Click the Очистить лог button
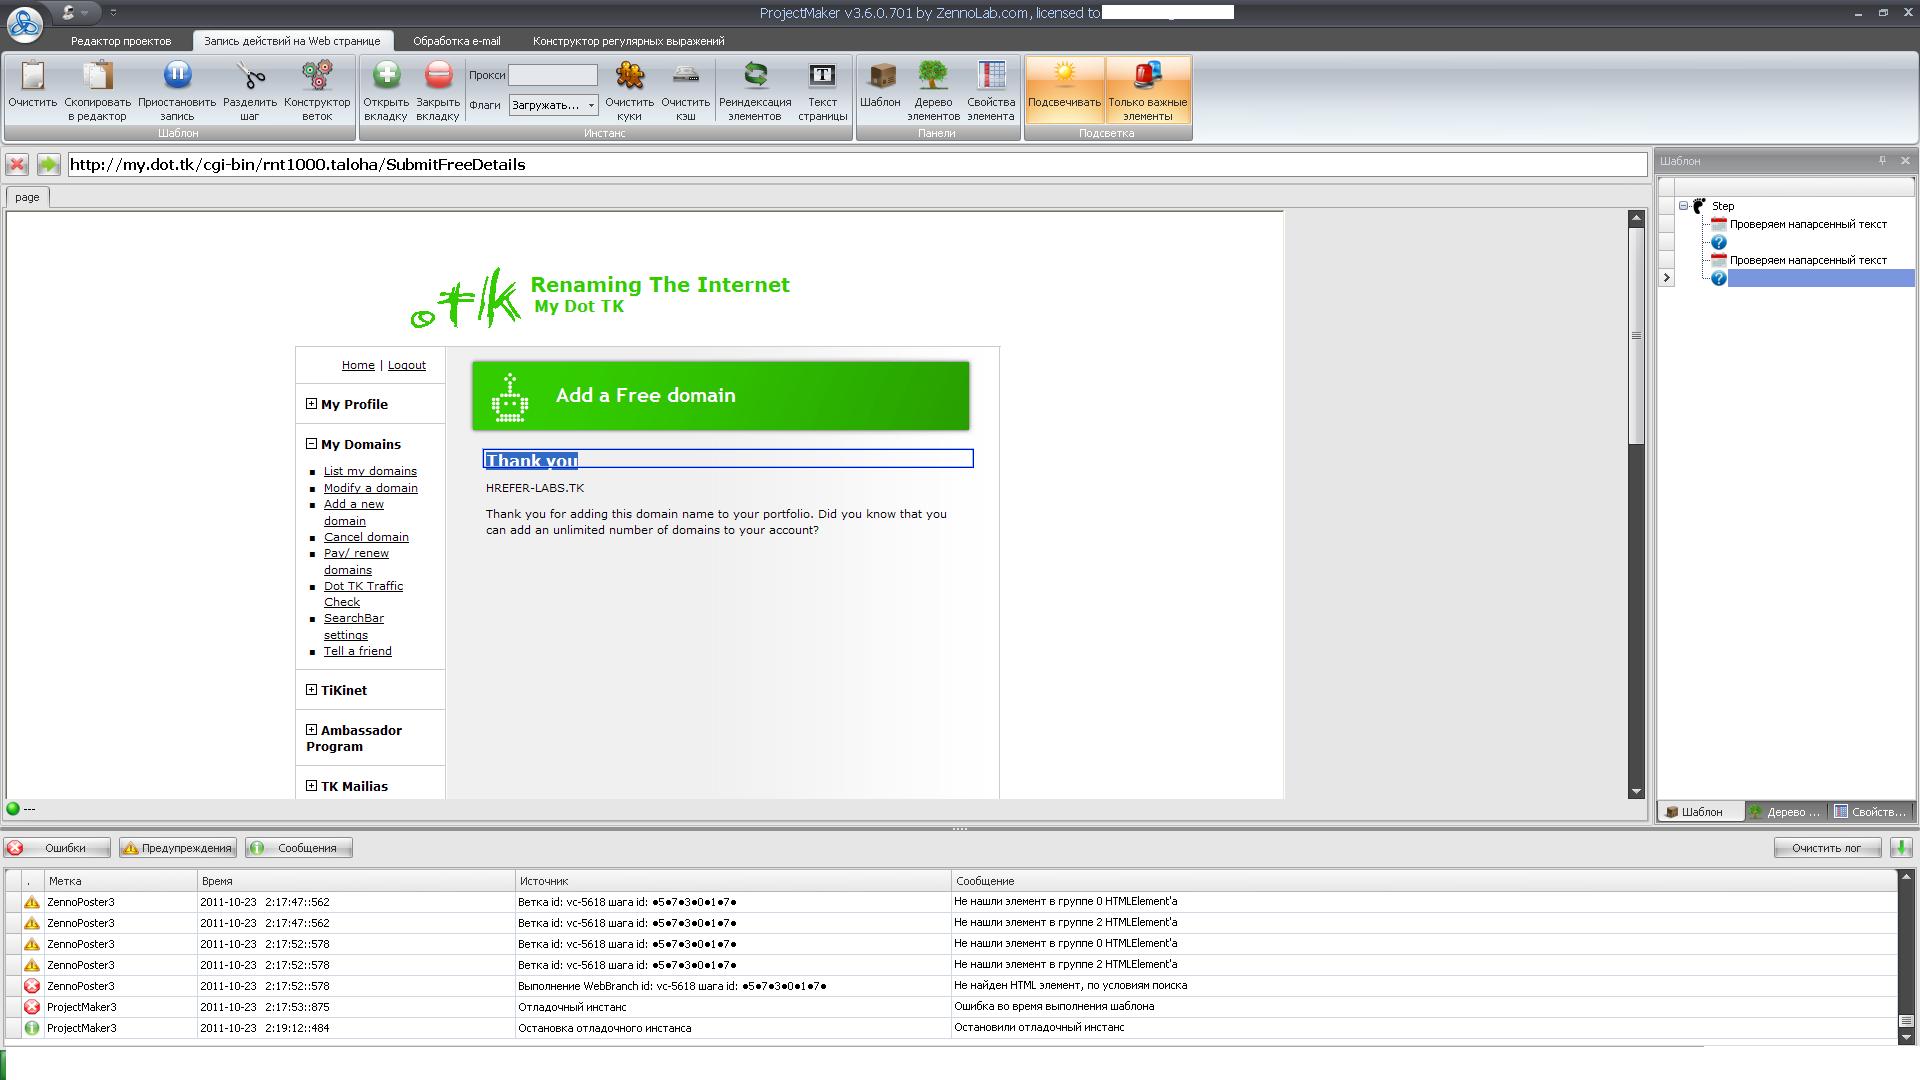The image size is (1920, 1080). 1826,848
